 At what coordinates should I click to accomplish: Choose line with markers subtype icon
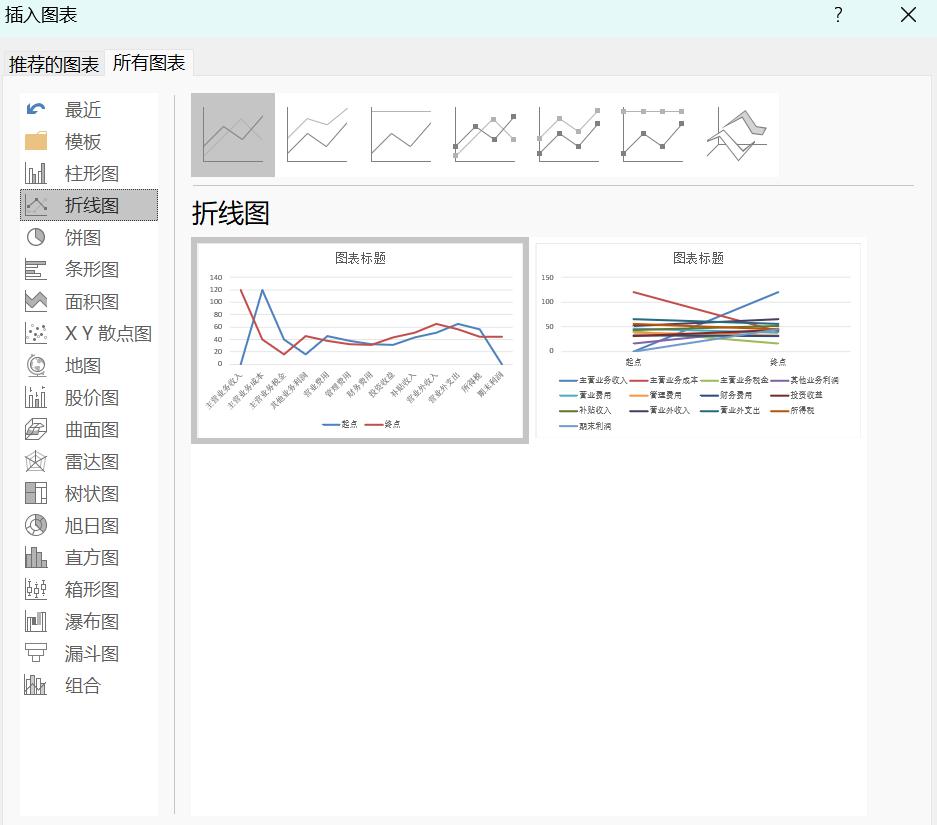pos(485,134)
